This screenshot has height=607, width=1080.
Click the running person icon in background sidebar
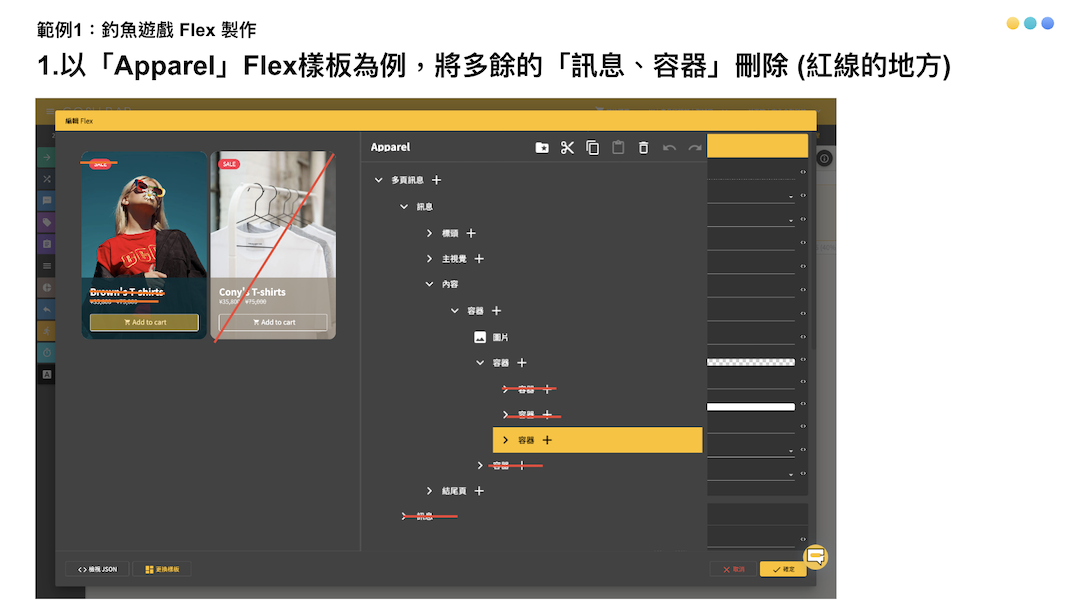coord(47,331)
